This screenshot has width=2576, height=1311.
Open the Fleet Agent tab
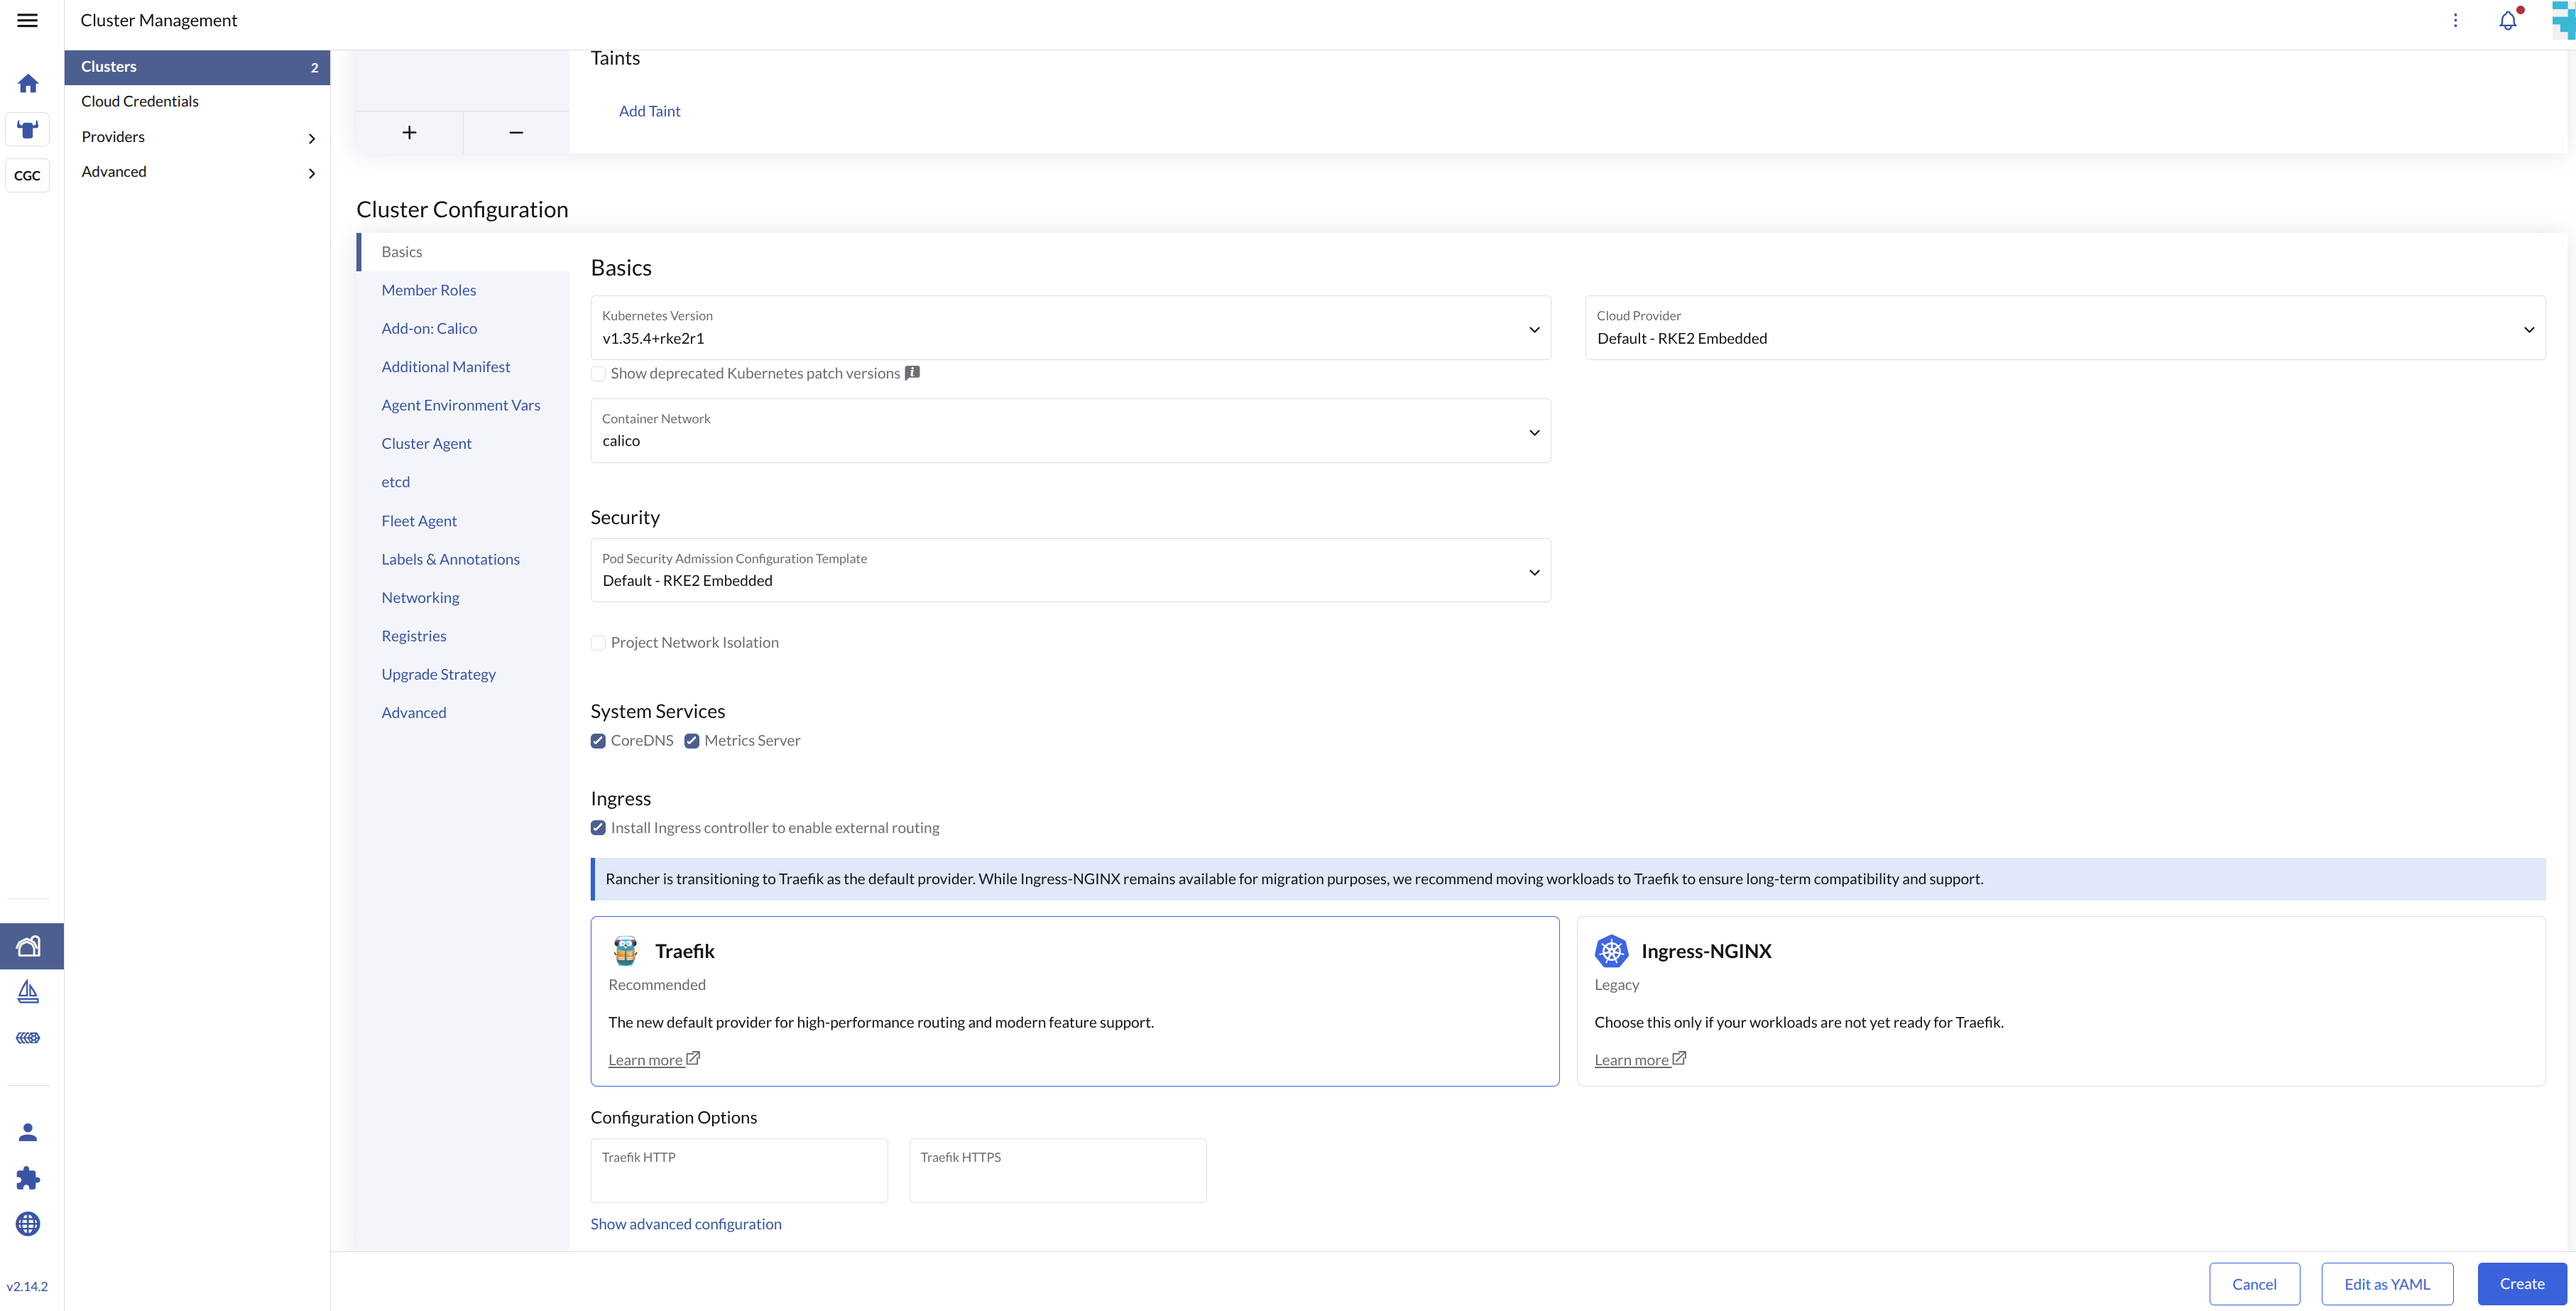(418, 521)
